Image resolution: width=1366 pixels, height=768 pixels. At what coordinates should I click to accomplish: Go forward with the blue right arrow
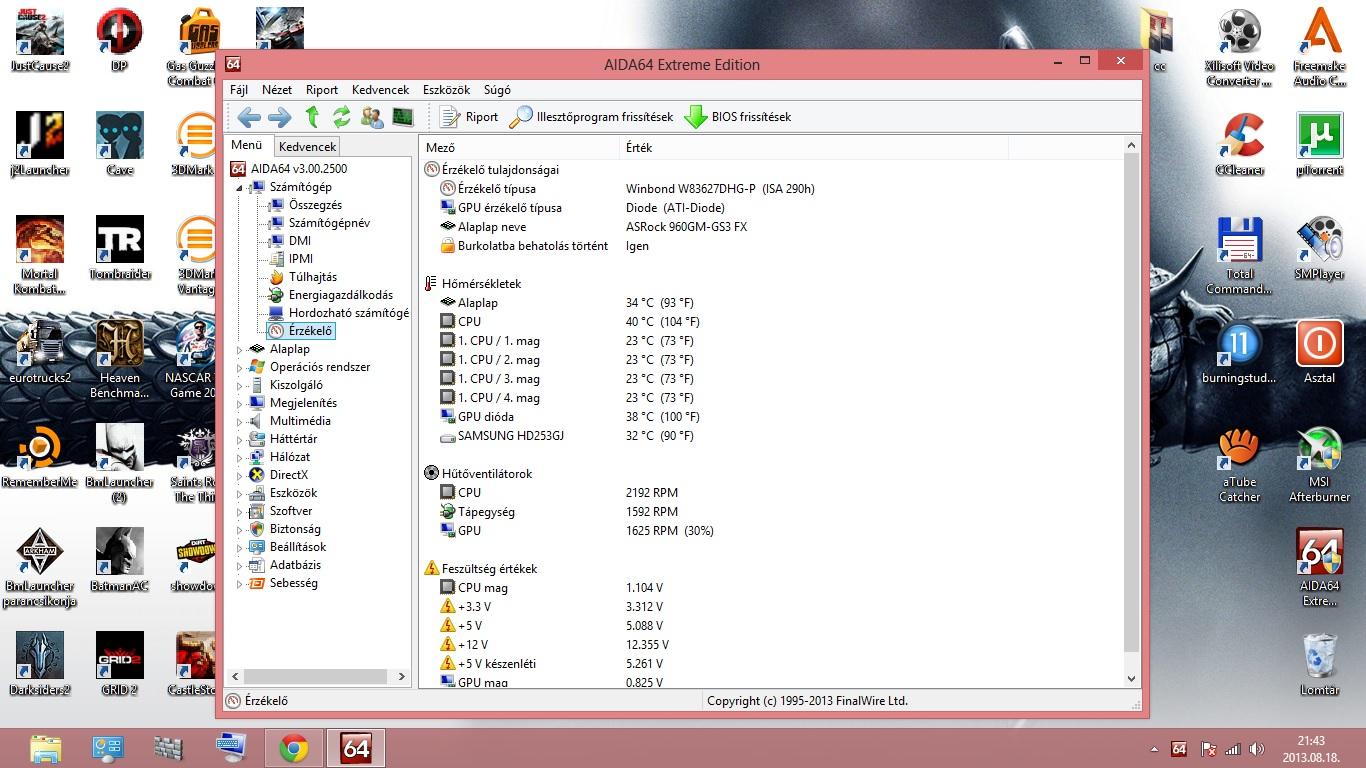pos(280,117)
